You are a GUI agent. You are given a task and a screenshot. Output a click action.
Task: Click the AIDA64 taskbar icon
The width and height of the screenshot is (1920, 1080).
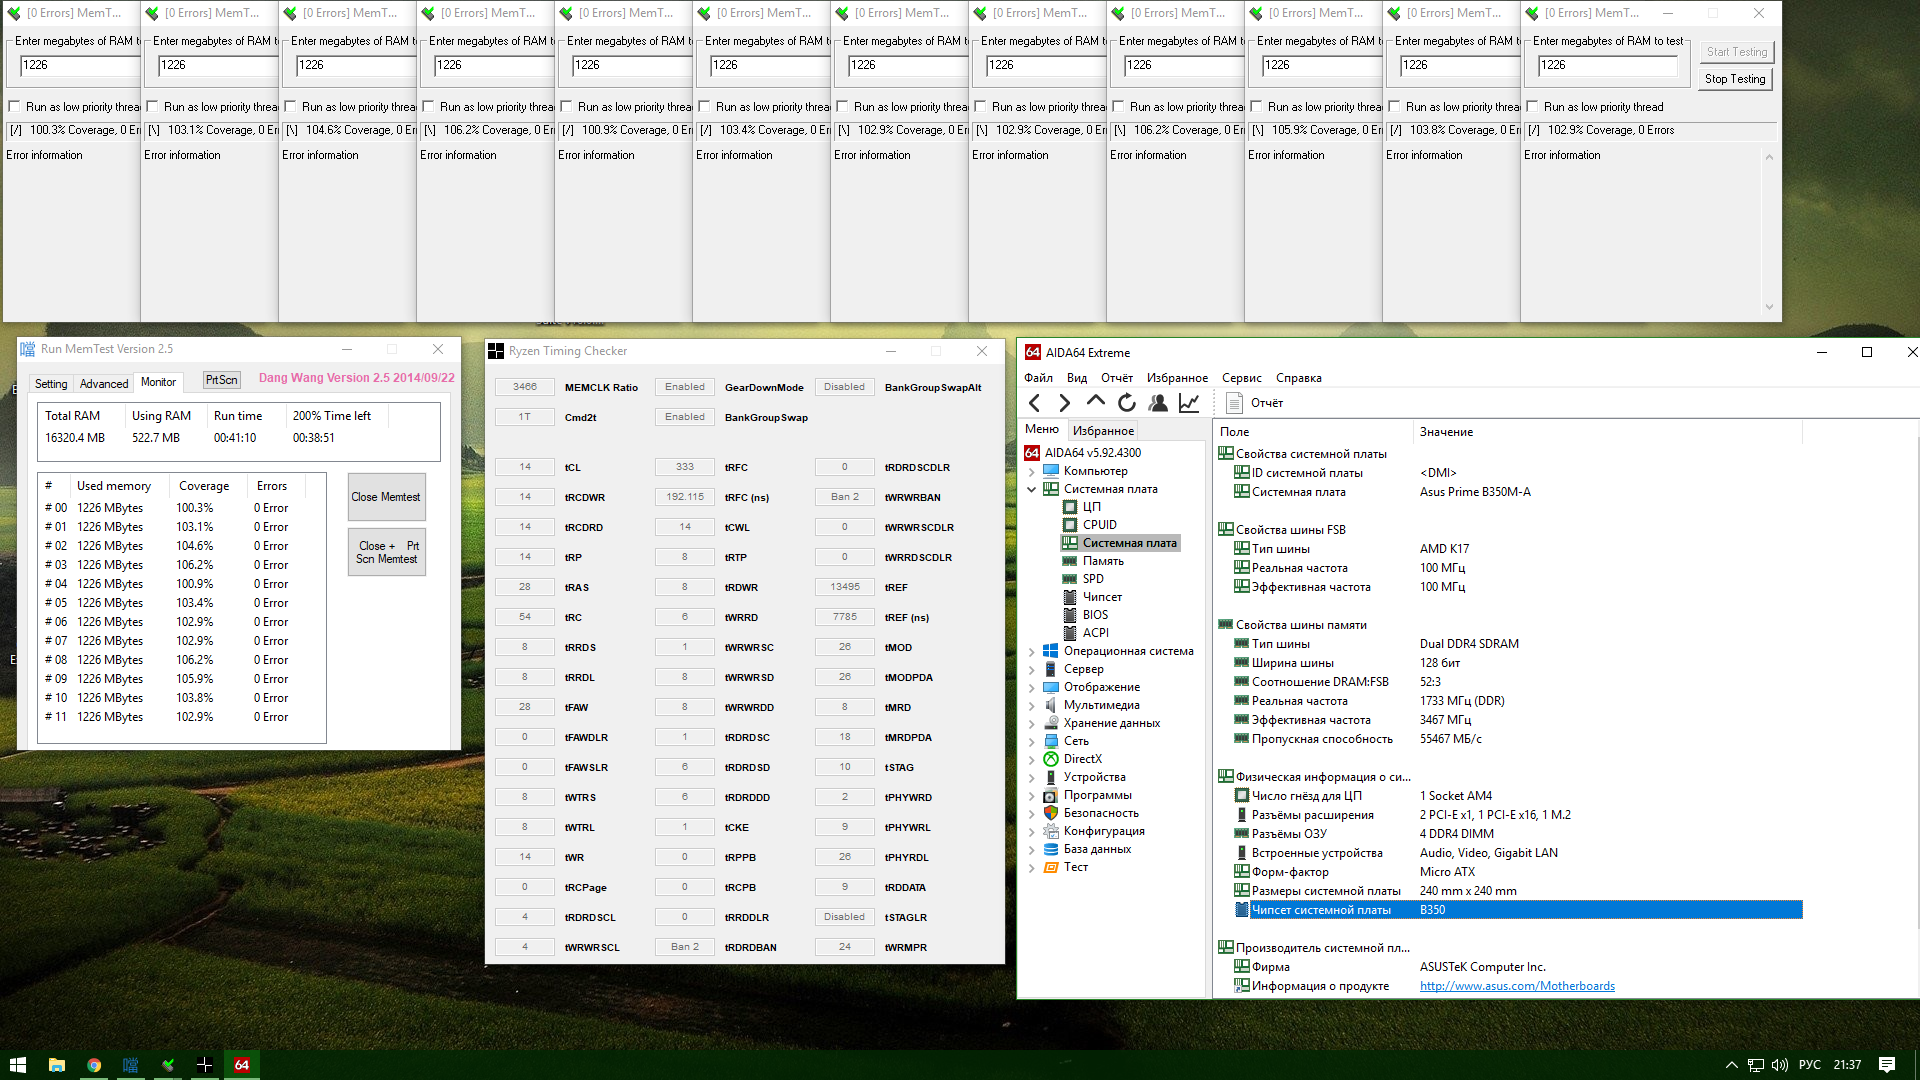click(x=241, y=1065)
